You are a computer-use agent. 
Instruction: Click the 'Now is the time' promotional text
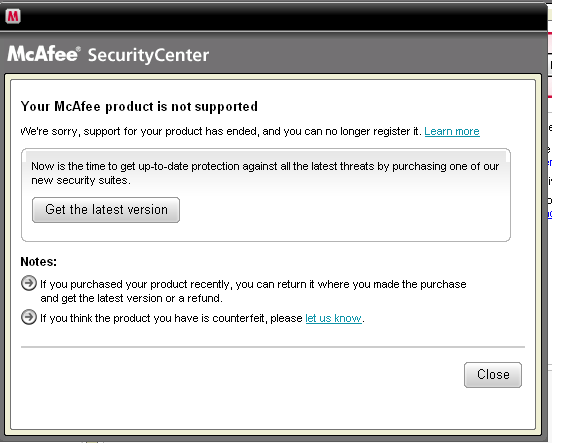(x=265, y=173)
